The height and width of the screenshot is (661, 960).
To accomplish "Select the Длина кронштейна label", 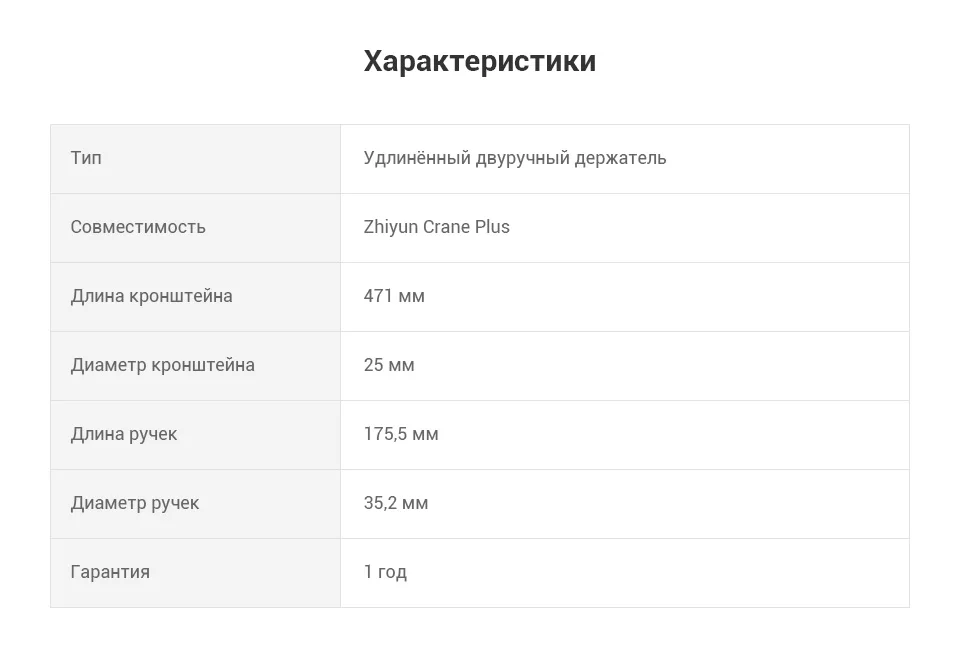I will 151,296.
